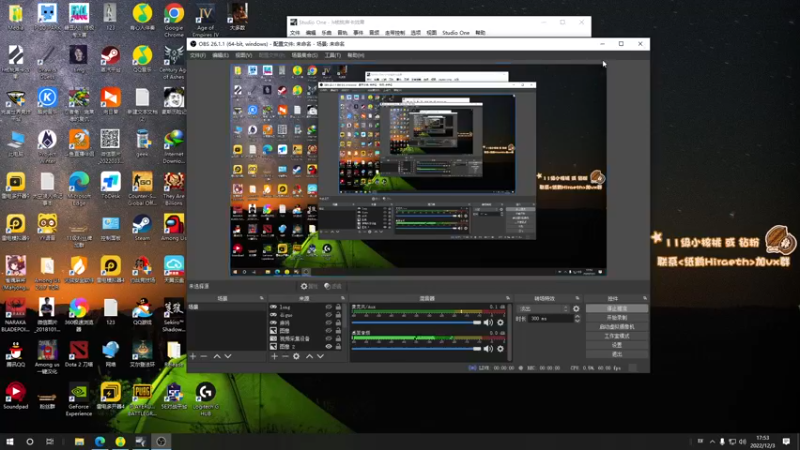This screenshot has width=800, height=450.
Task: Mute the first mixer channel speaker icon
Action: coord(488,322)
